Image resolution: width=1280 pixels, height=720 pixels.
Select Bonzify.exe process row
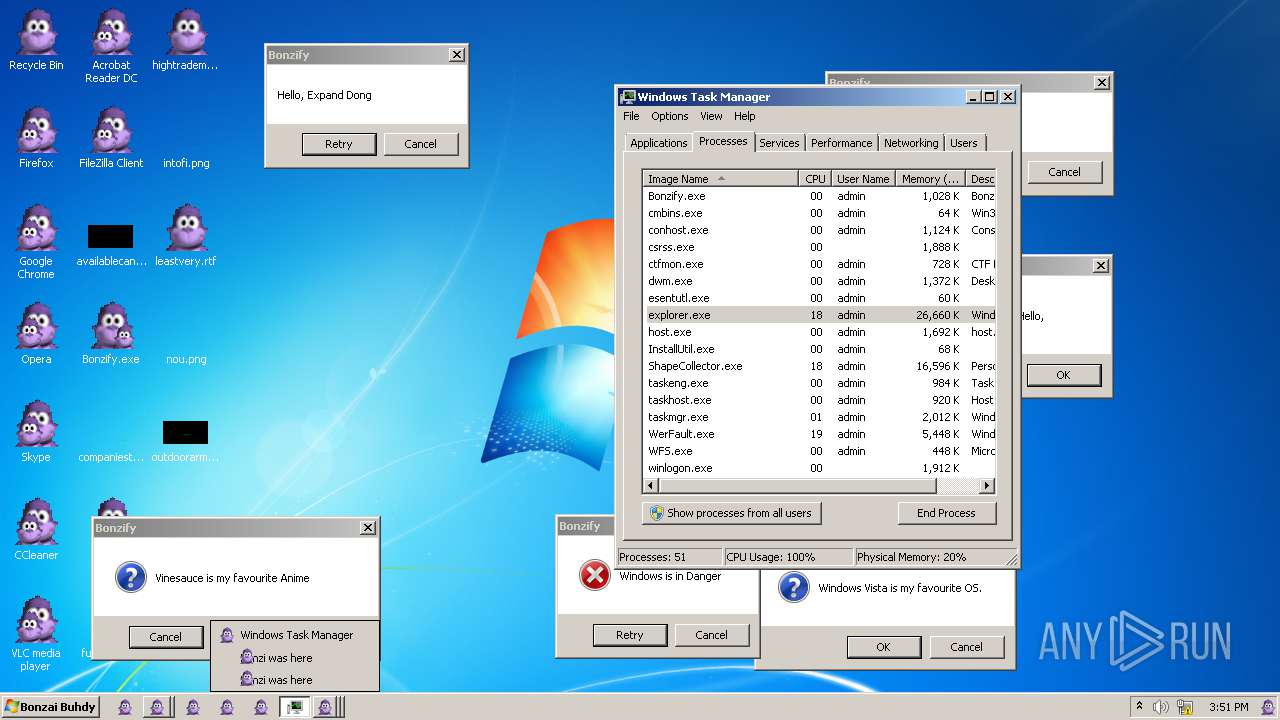click(819, 196)
